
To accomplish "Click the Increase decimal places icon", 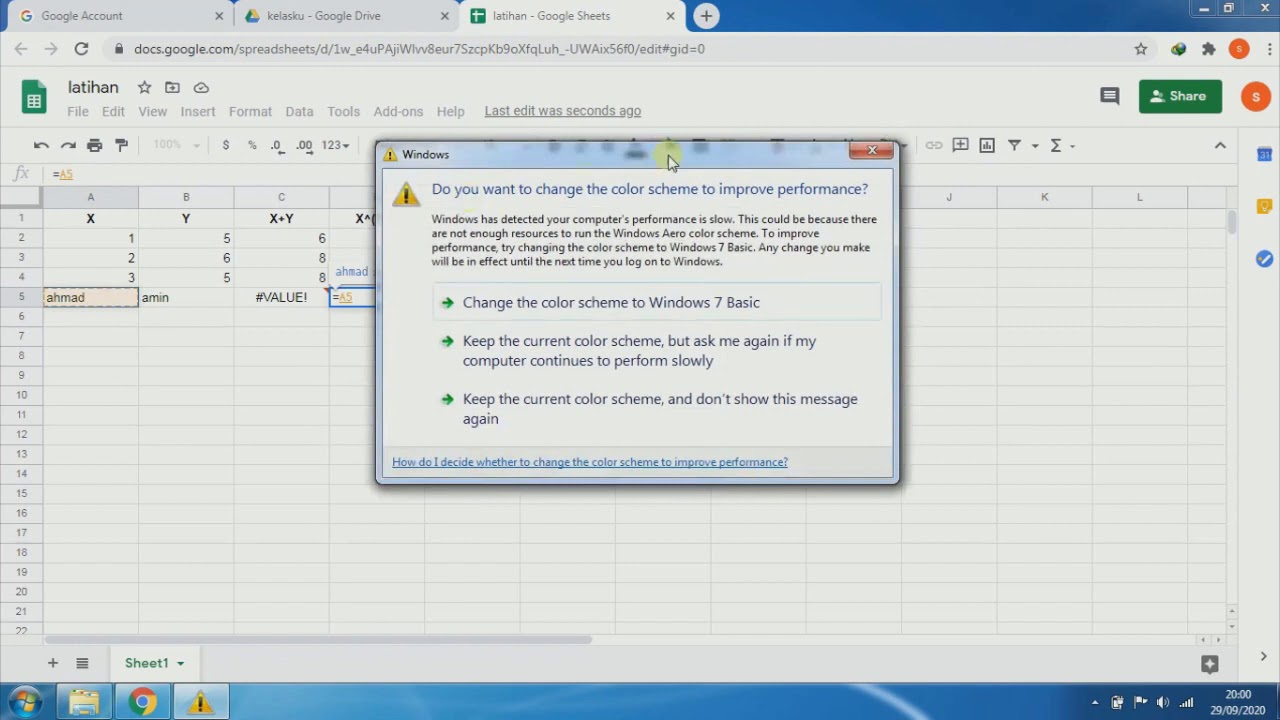I will click(x=304, y=145).
